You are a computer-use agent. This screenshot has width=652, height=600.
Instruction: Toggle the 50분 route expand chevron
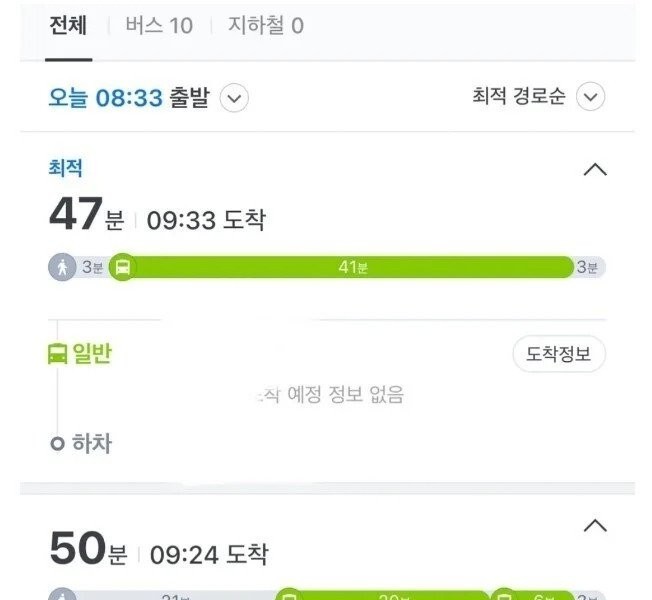(x=595, y=526)
